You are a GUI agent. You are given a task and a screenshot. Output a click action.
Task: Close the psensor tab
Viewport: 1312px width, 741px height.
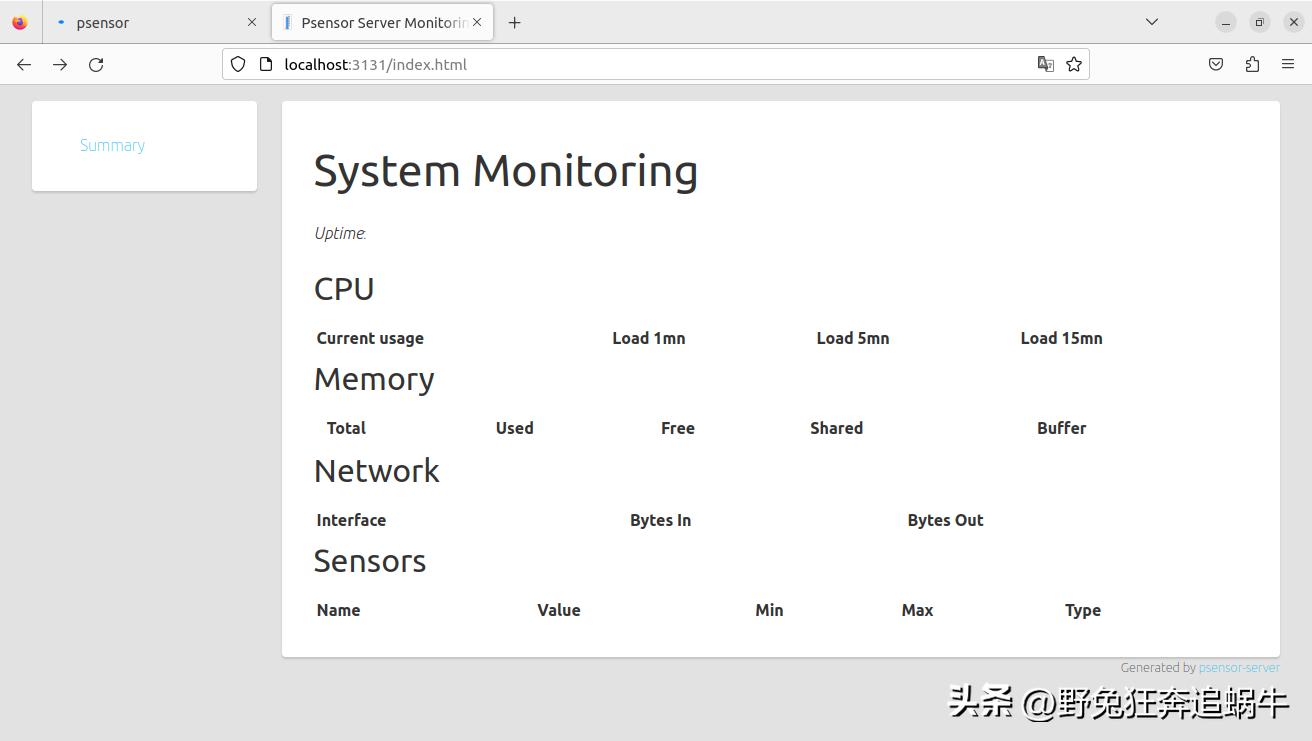pos(253,21)
